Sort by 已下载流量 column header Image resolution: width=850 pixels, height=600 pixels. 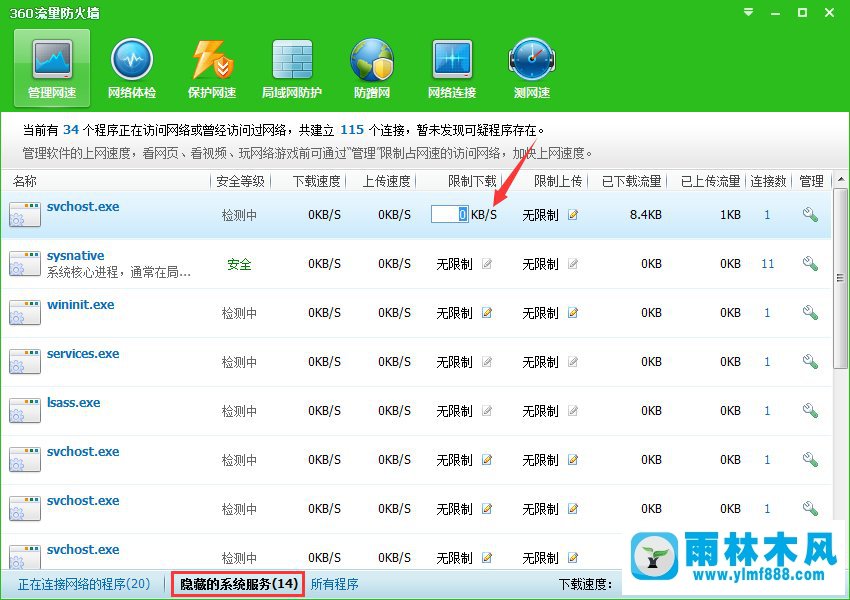(x=632, y=181)
